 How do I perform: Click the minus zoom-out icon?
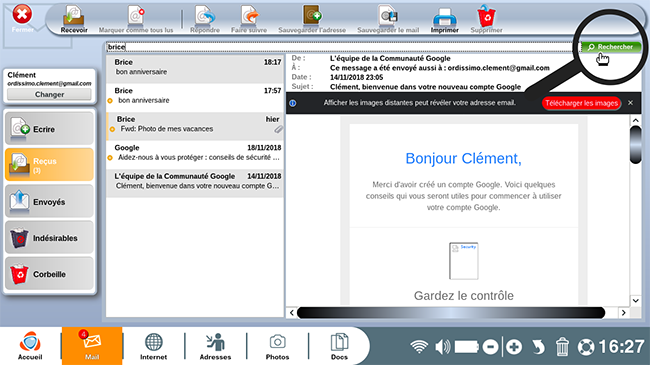[x=490, y=347]
